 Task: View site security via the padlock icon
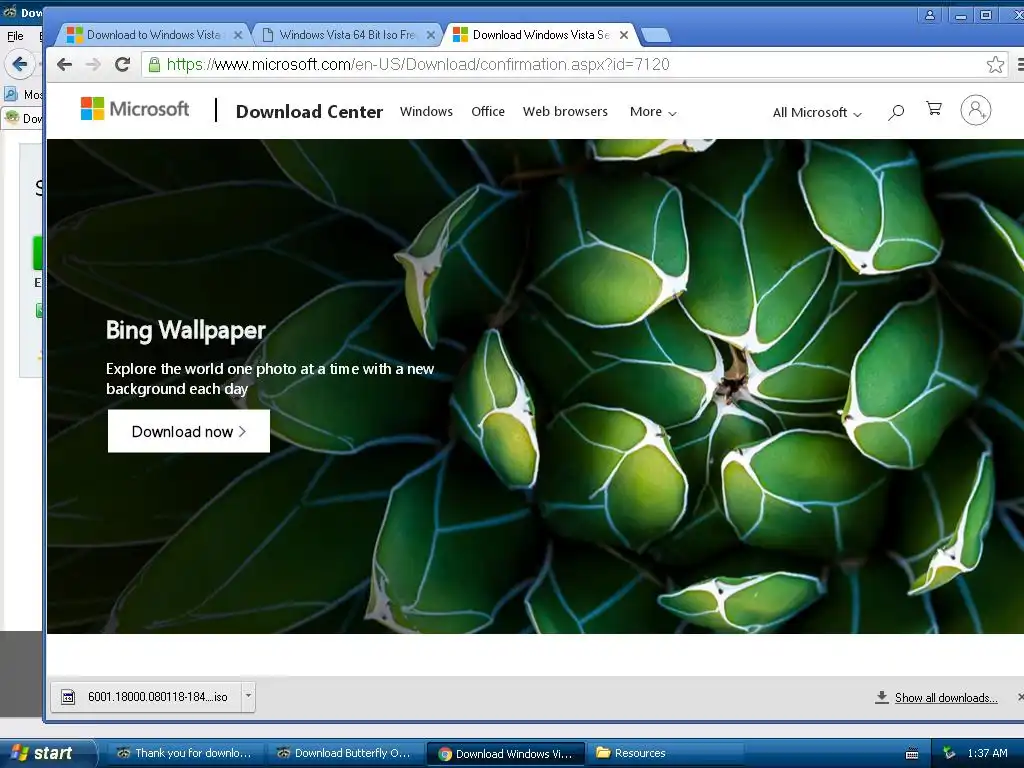[x=154, y=65]
